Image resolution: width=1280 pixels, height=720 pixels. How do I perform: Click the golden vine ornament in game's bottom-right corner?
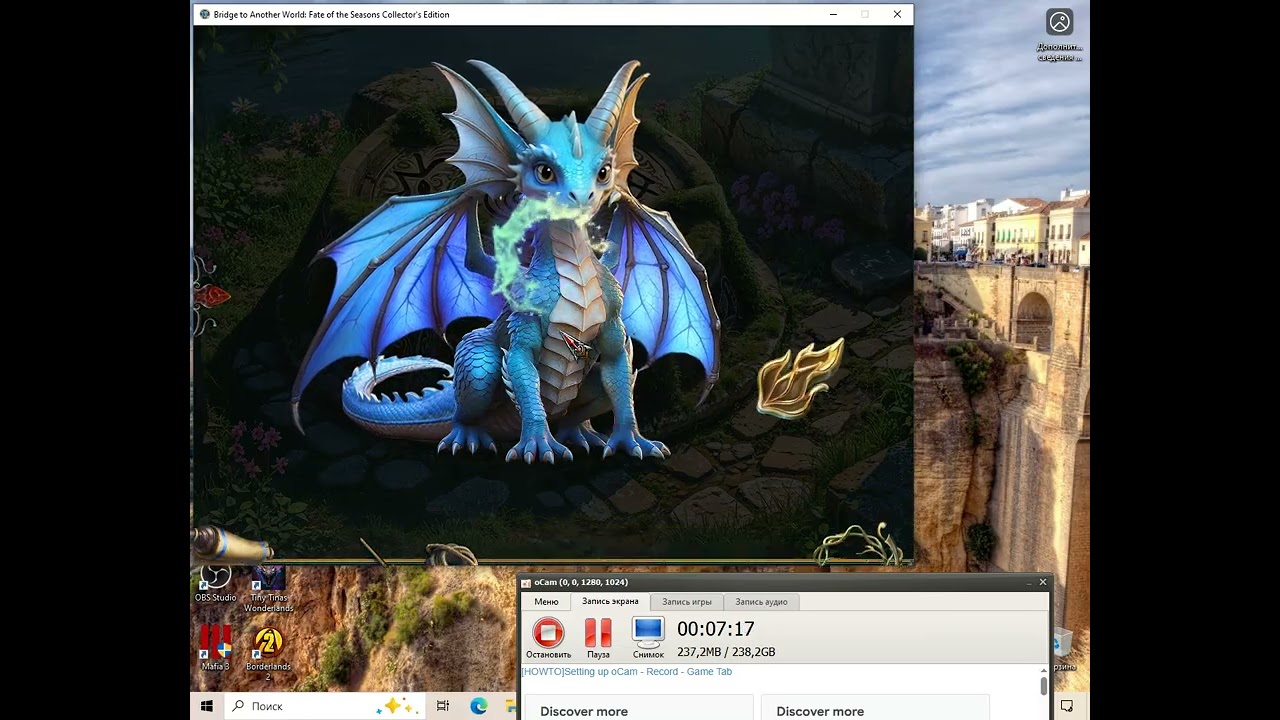[x=860, y=545]
